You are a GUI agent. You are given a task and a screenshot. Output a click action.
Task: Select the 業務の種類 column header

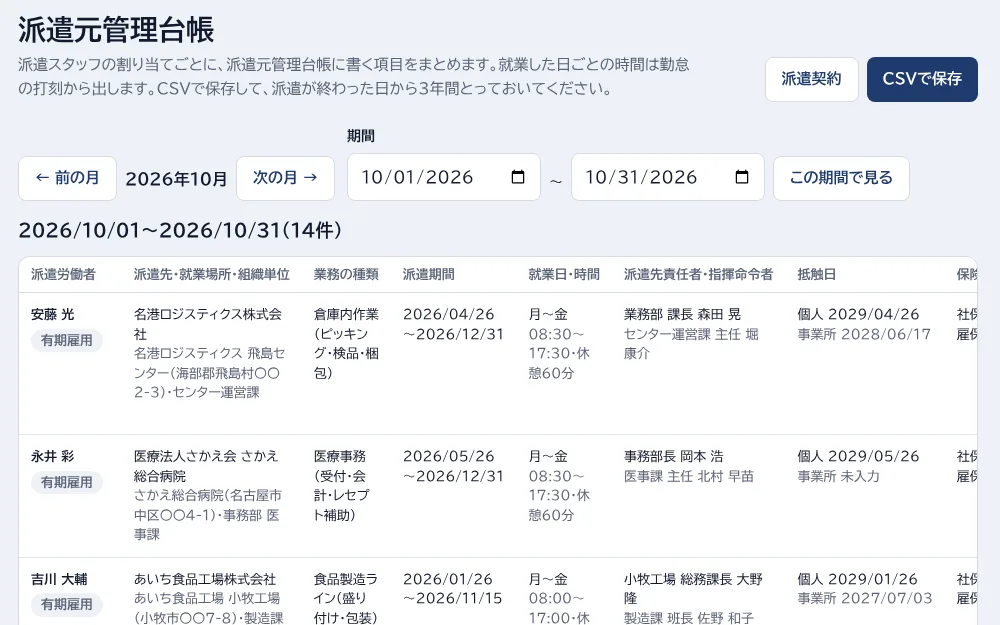346,274
